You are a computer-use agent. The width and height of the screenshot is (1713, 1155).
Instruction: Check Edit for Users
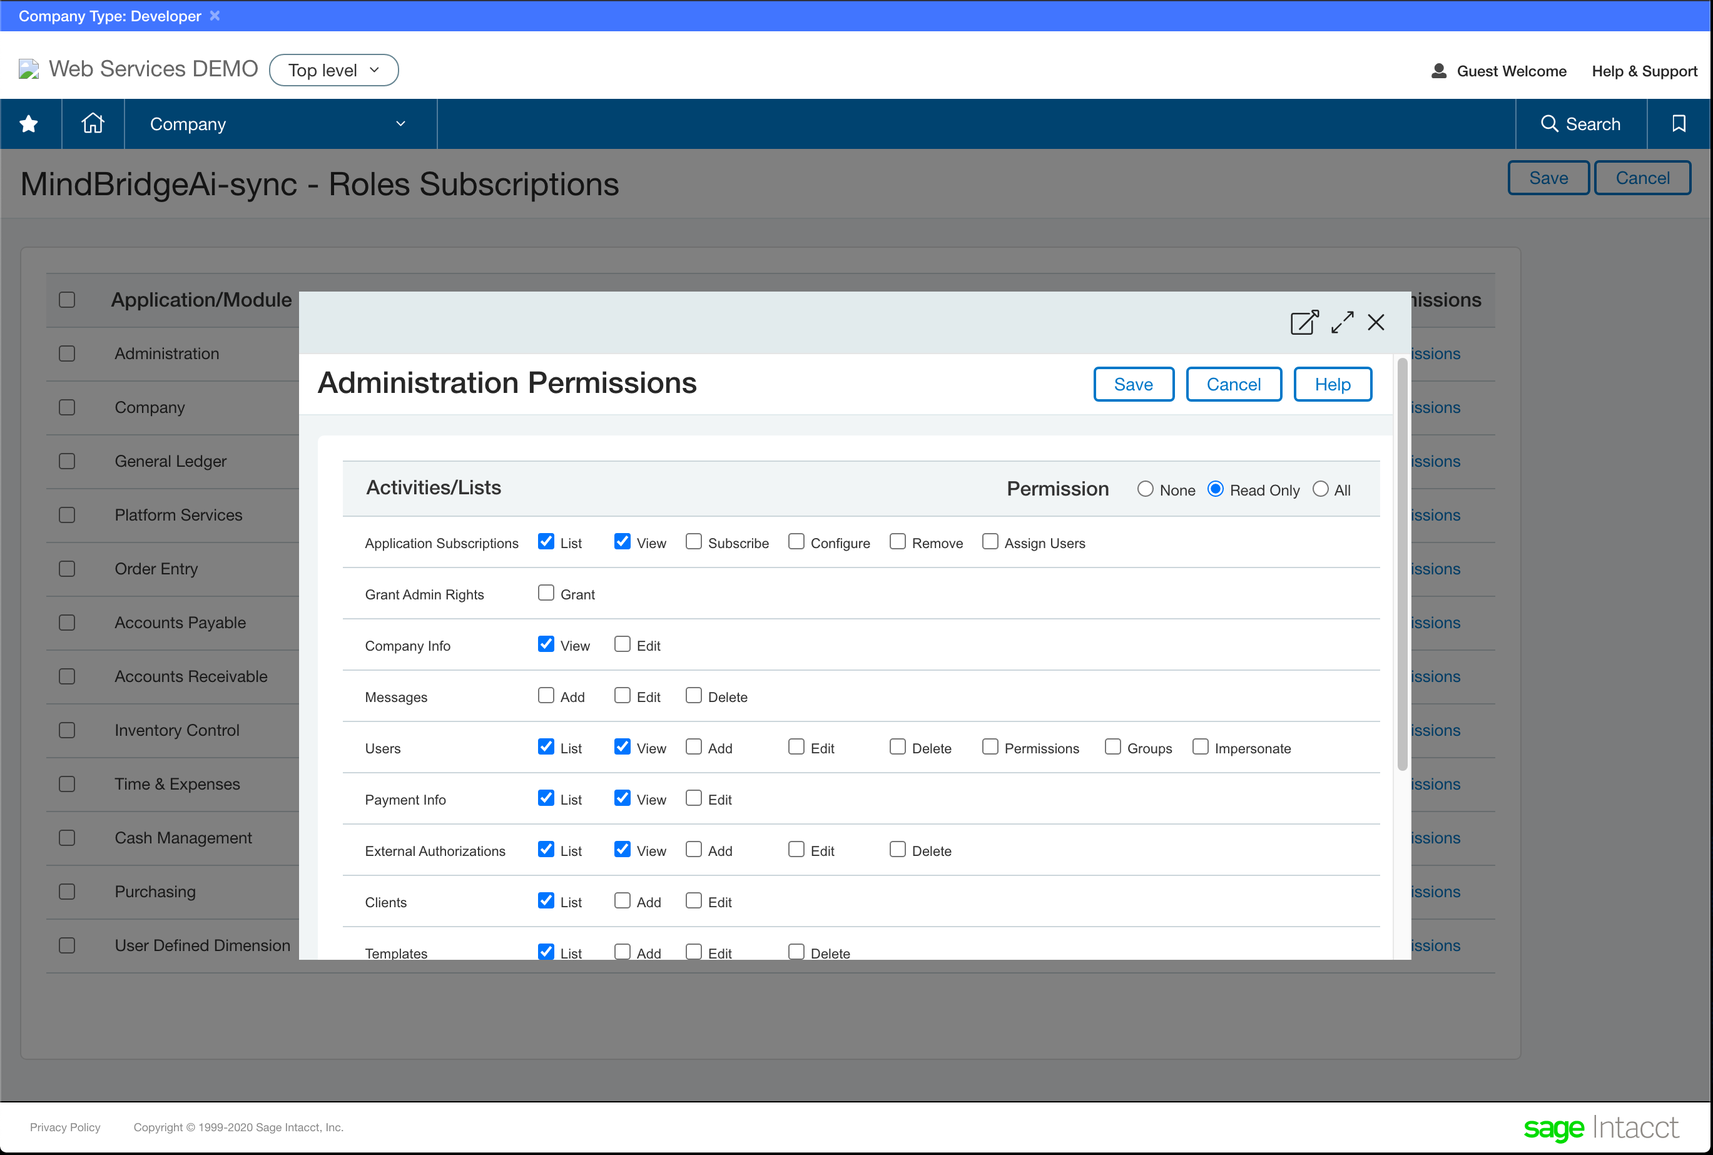[796, 747]
